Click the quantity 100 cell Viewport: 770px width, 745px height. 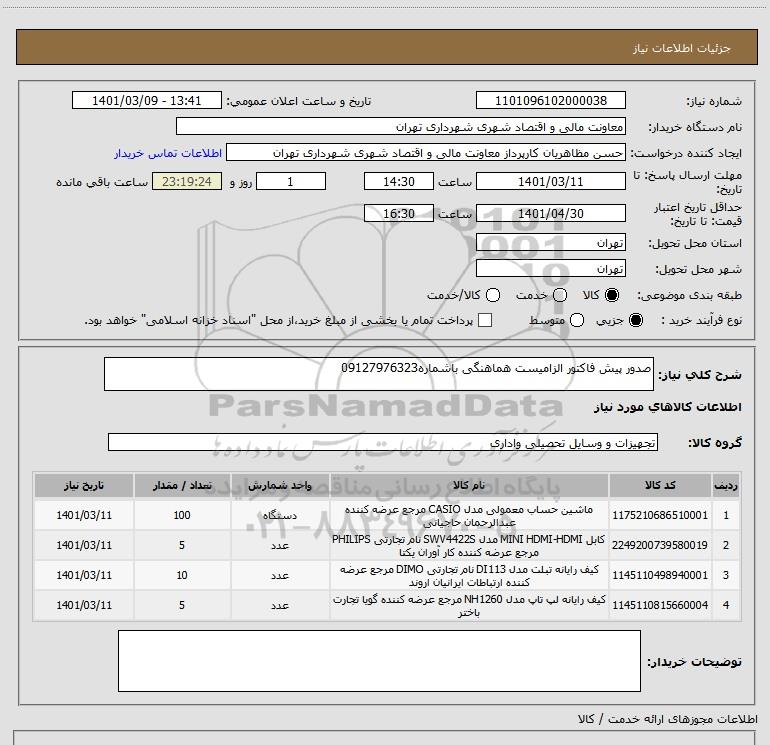pos(182,515)
